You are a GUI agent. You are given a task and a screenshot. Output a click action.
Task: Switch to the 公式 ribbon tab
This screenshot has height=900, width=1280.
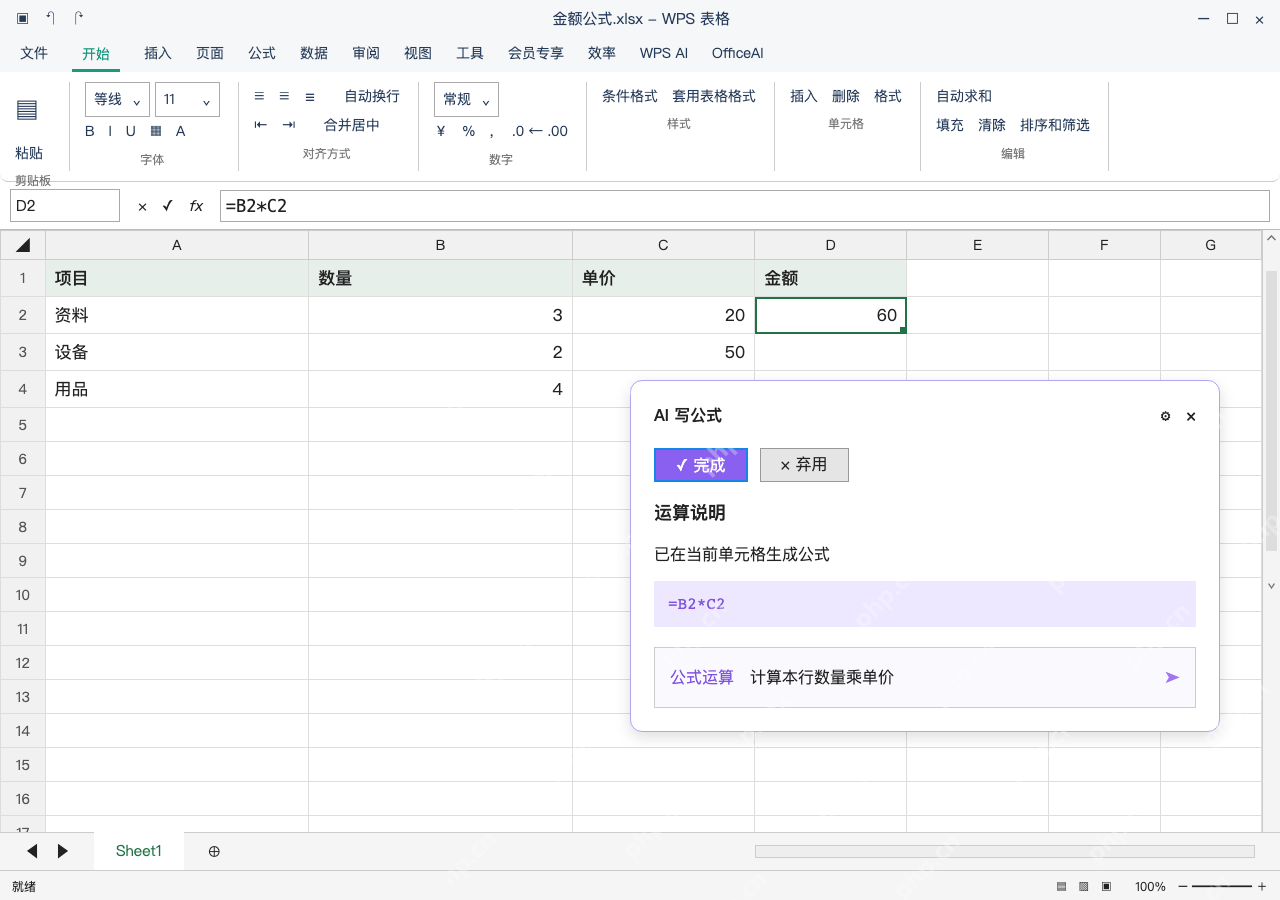click(262, 53)
